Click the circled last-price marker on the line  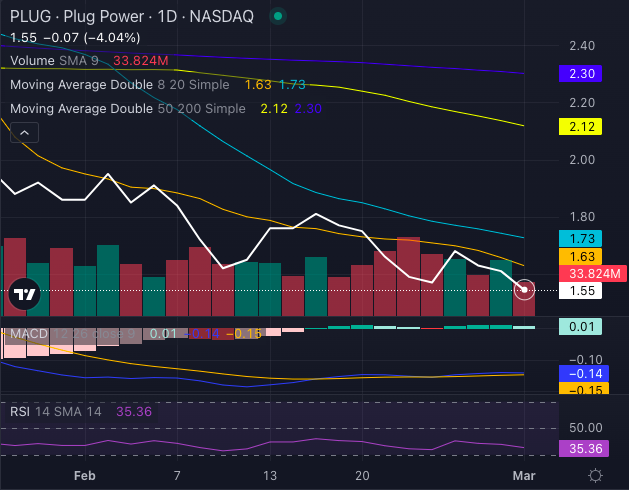pyautogui.click(x=526, y=290)
